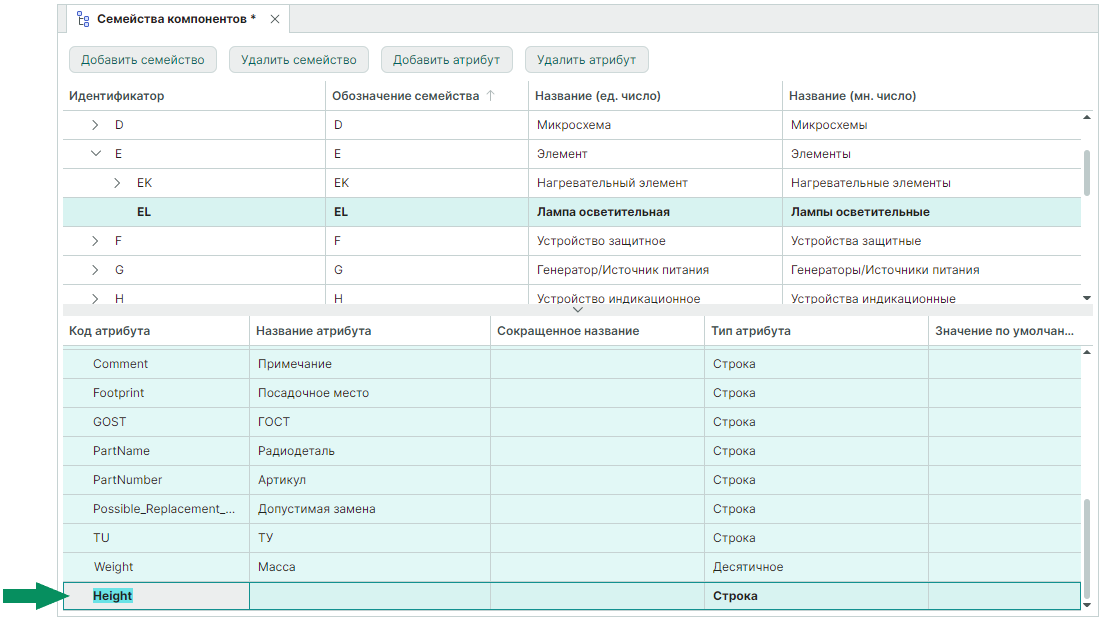Click the Добавить атрибут button

point(446,60)
